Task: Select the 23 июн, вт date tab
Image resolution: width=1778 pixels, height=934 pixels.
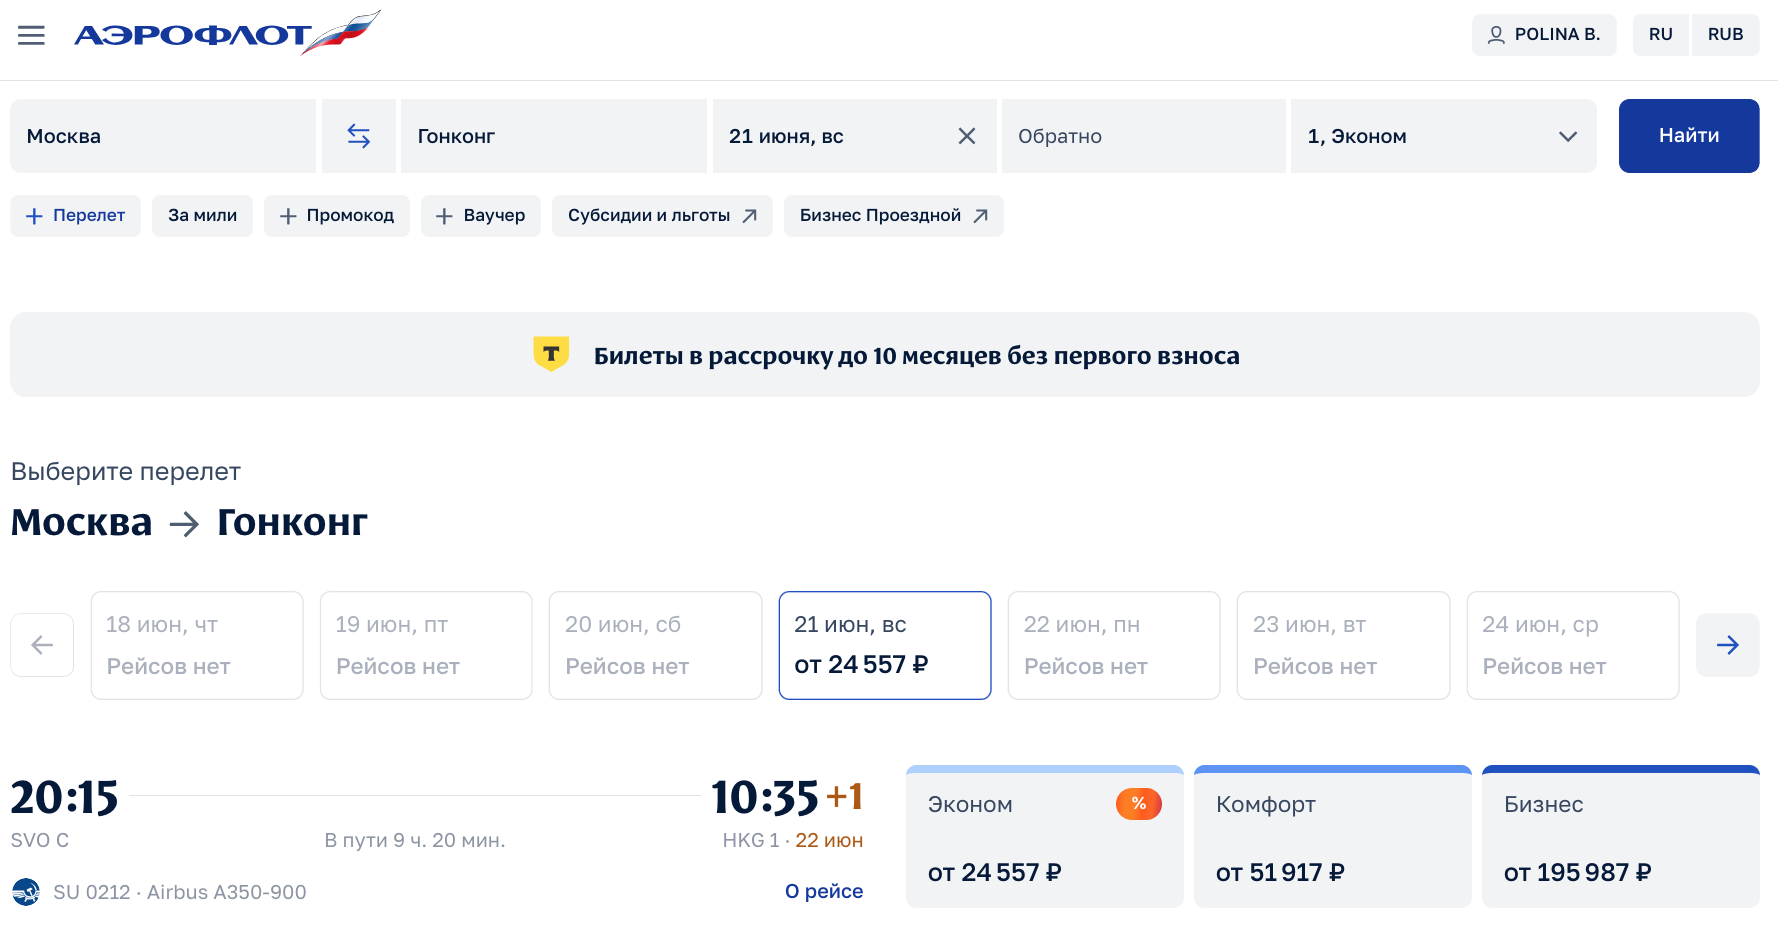Action: 1344,645
